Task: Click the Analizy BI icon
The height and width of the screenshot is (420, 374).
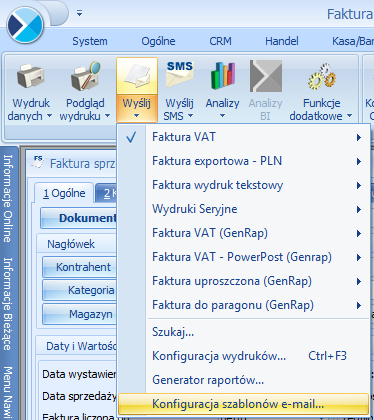Action: coord(266,76)
